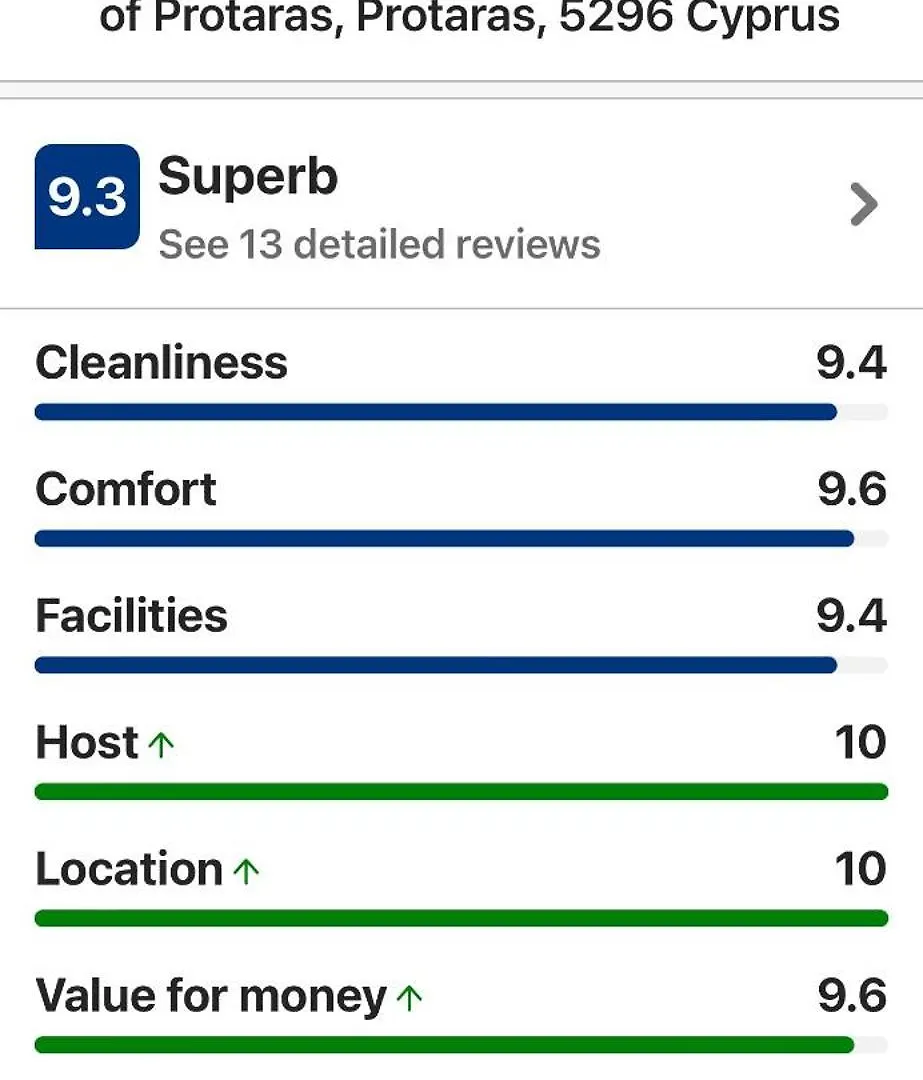Click the Cleanliness rating bar
Image resolution: width=923 pixels, height=1080 pixels.
[x=462, y=412]
